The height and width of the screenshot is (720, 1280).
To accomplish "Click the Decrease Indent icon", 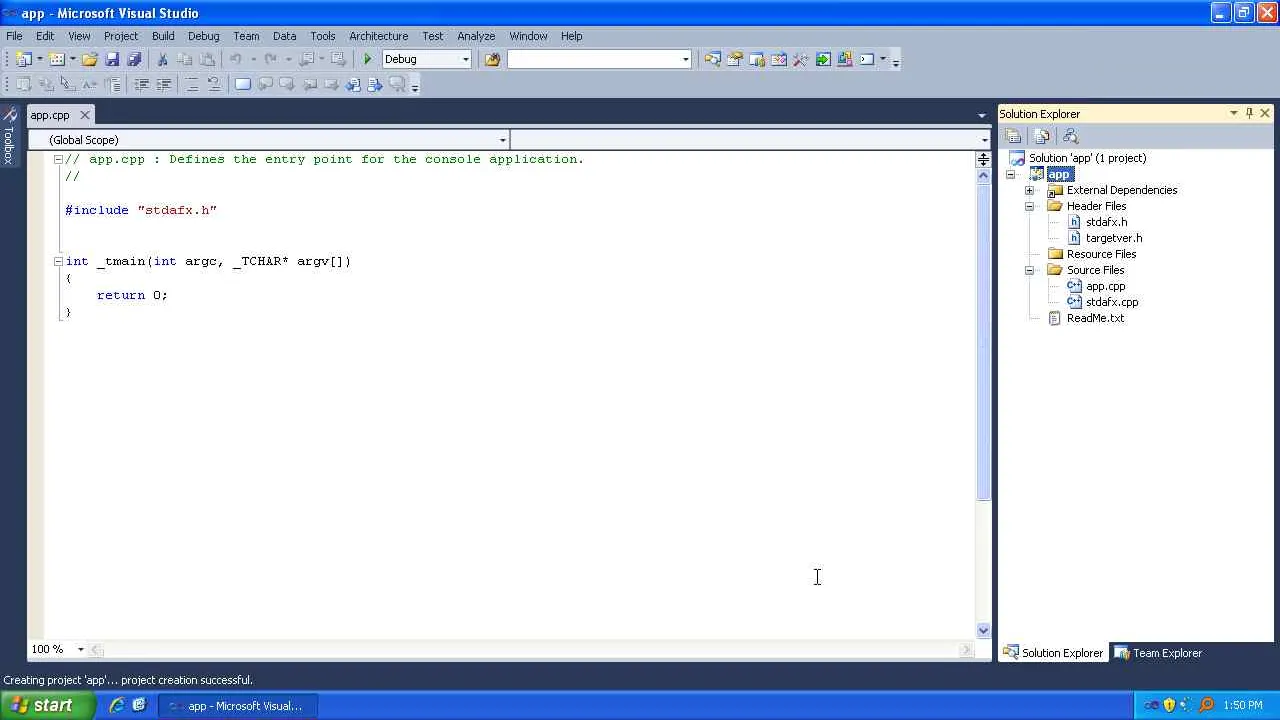I will pyautogui.click(x=142, y=85).
